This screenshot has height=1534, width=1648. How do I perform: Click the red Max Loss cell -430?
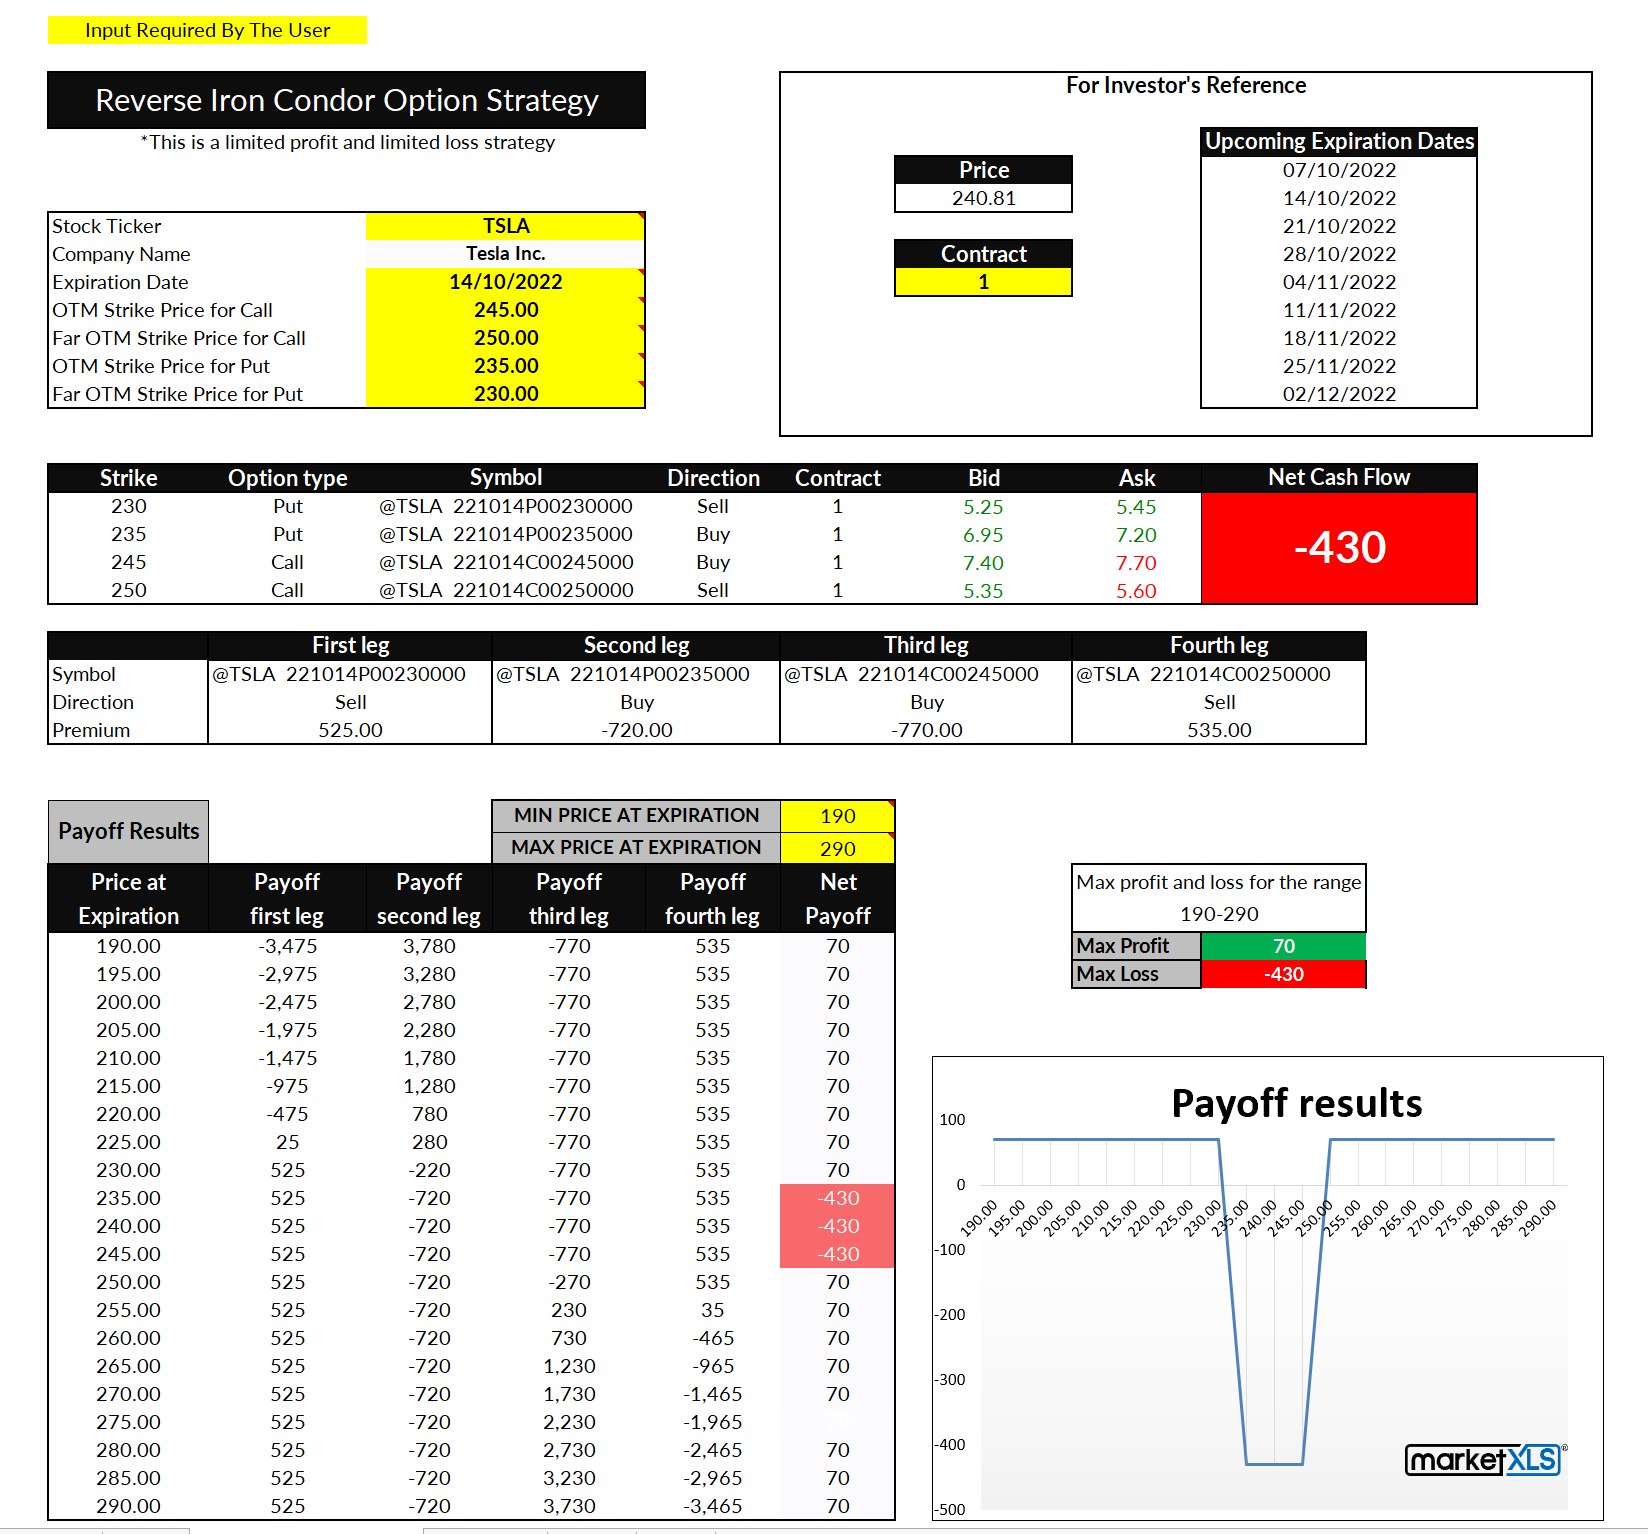1283,974
